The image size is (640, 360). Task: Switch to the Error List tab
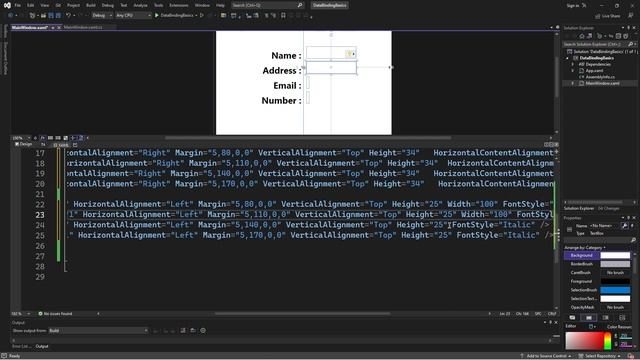tap(22, 346)
